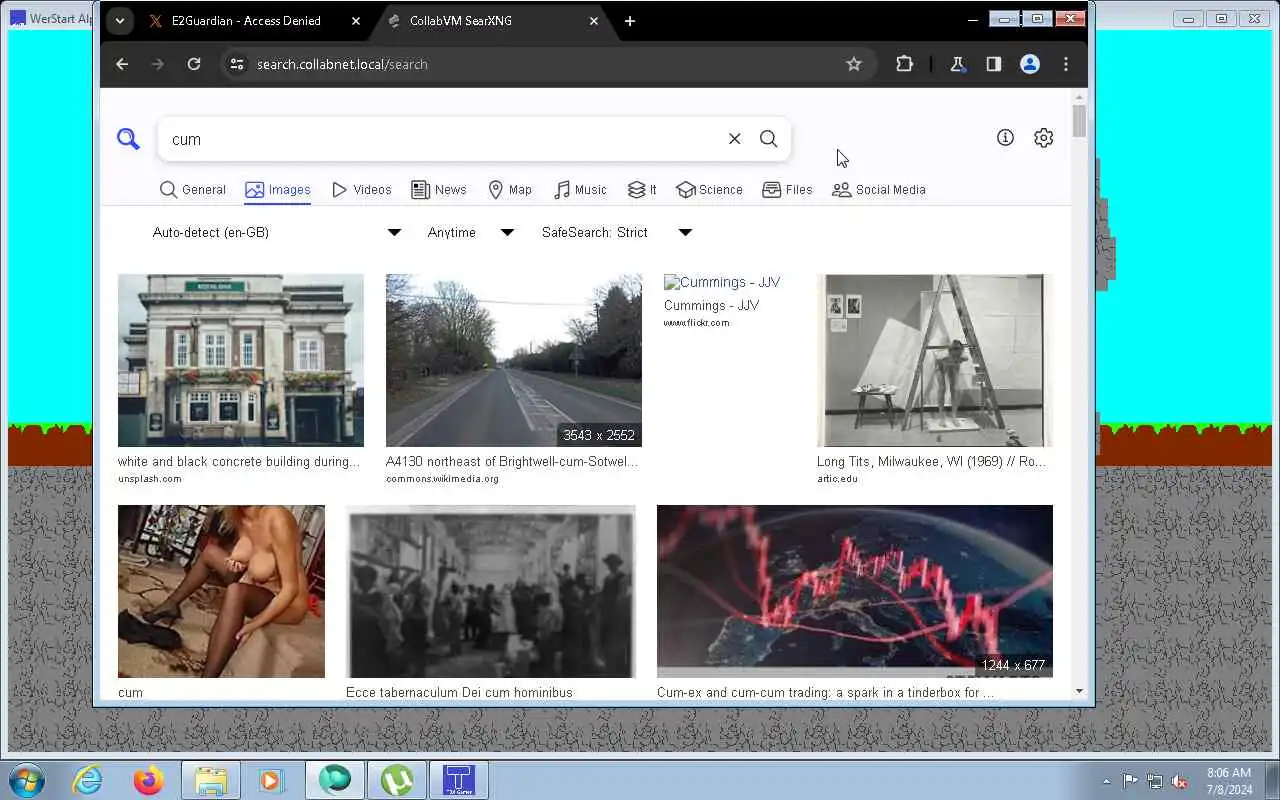Open Auto-detect (en-GB) language dropdown
The height and width of the screenshot is (800, 1280).
[x=277, y=232]
